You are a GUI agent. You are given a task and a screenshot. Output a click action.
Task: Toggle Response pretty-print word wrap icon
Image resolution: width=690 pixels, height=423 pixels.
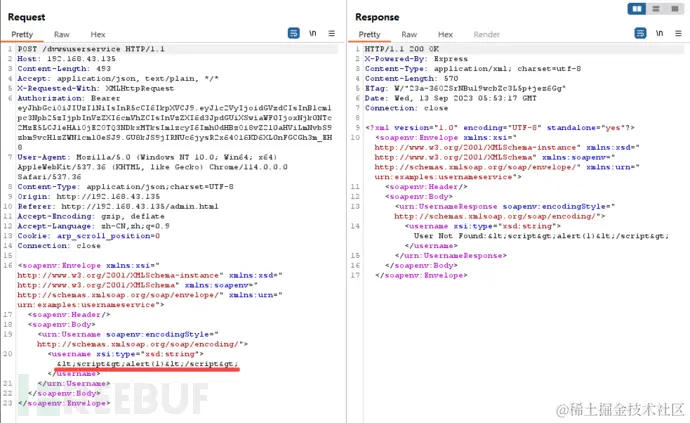pos(640,33)
